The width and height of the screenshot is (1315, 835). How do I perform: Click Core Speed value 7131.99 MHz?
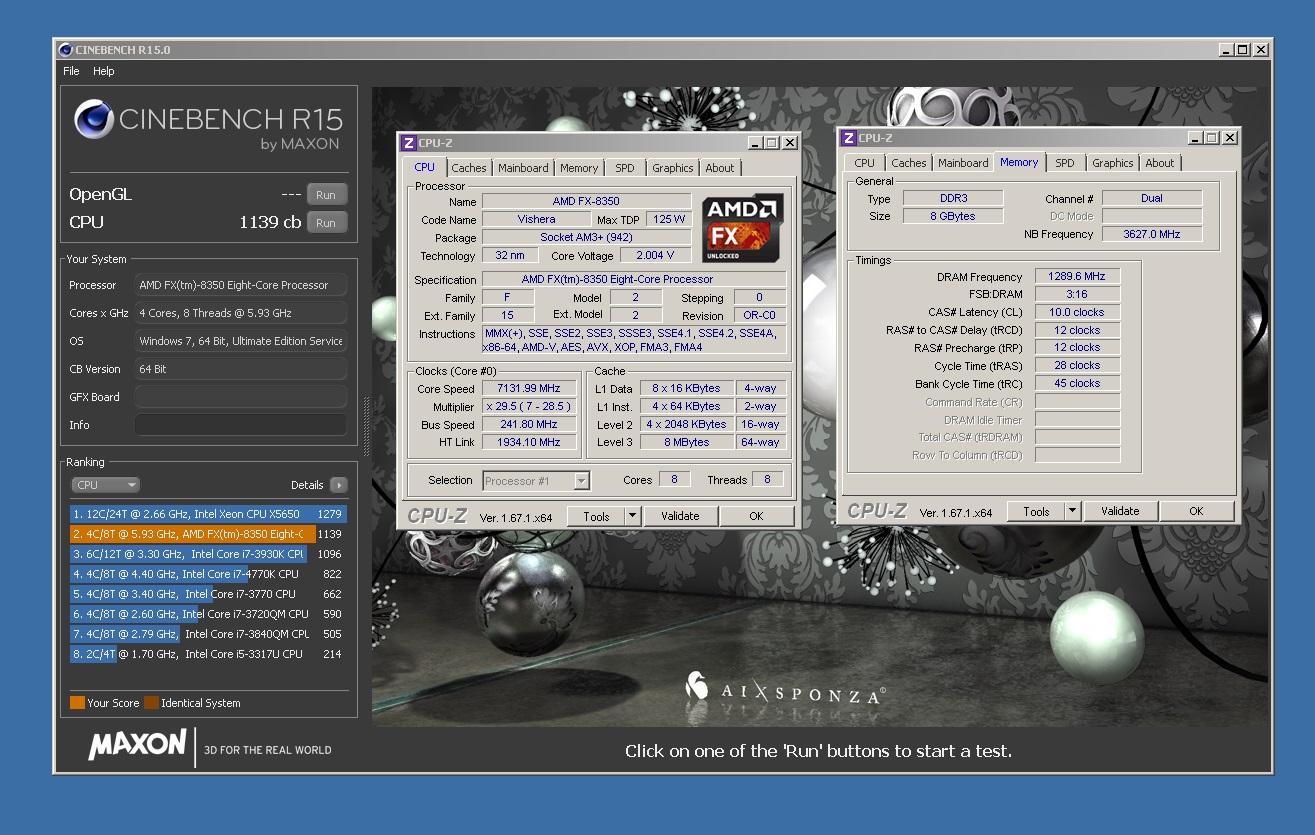point(530,389)
